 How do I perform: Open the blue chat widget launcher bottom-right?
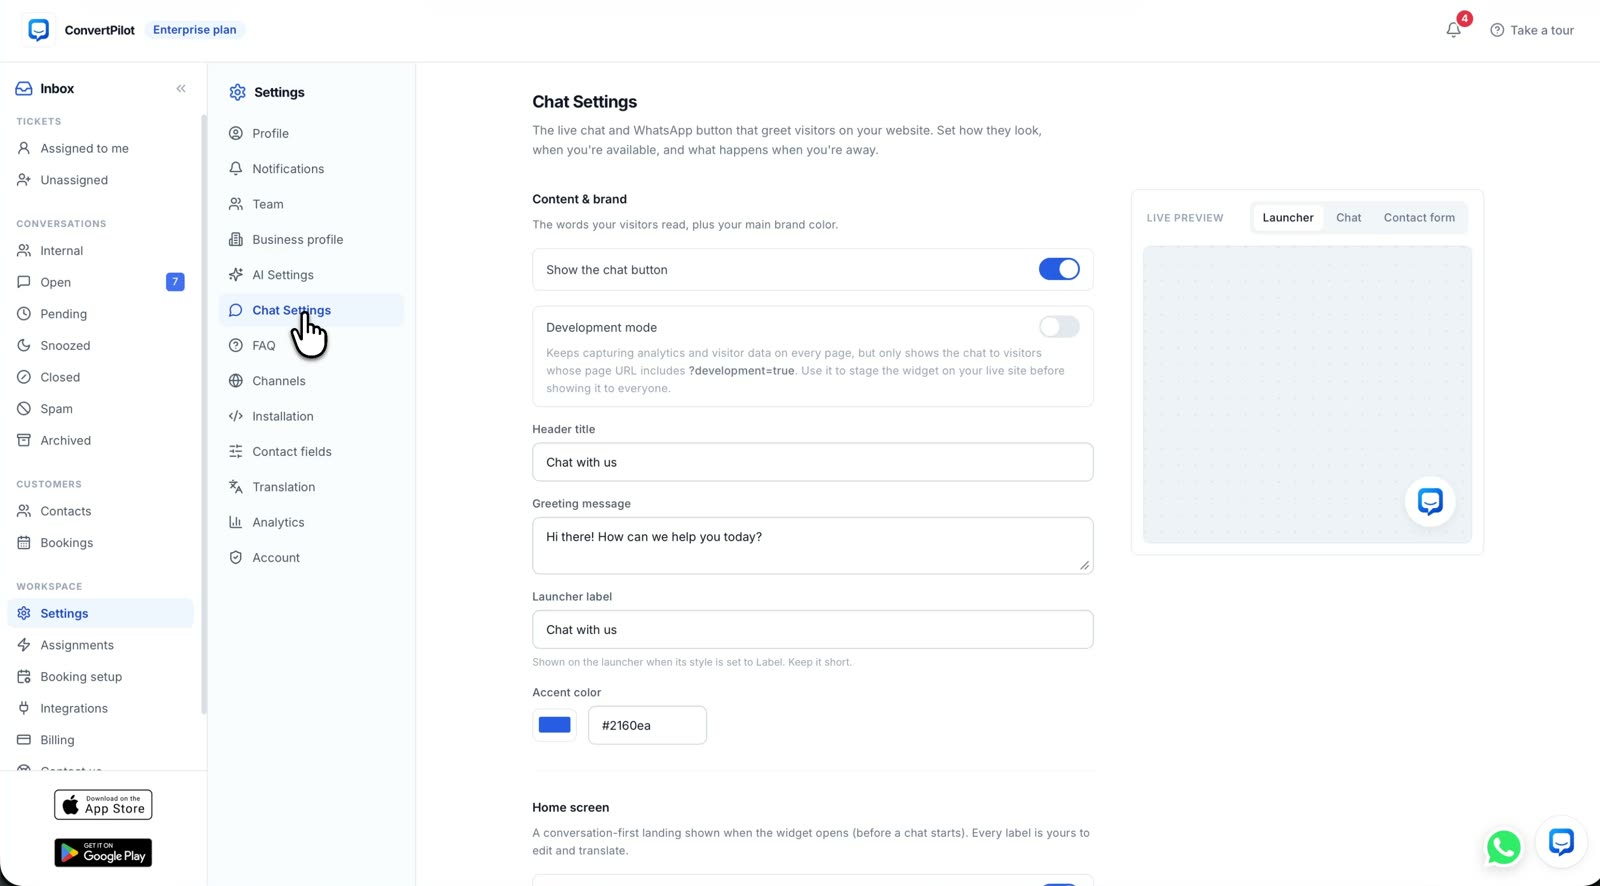point(1561,842)
